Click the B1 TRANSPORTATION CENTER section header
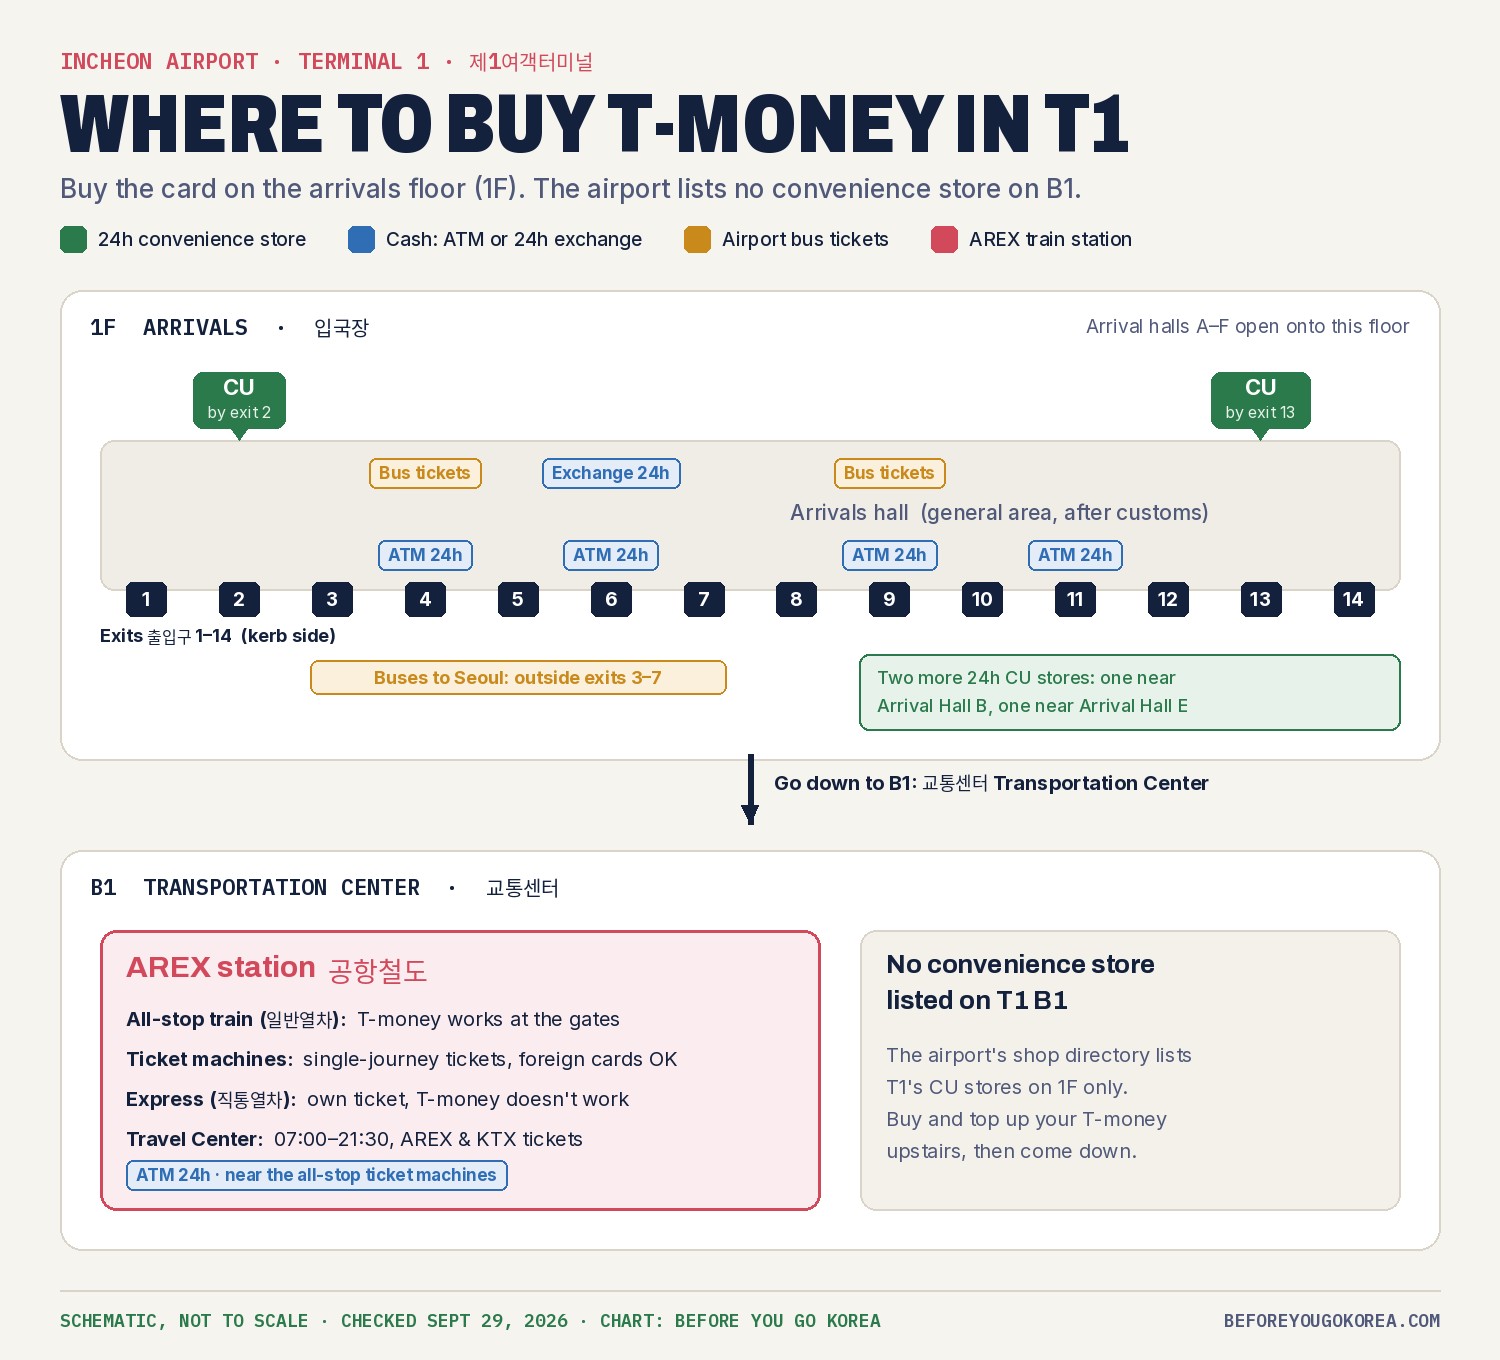1500x1360 pixels. coord(324,888)
